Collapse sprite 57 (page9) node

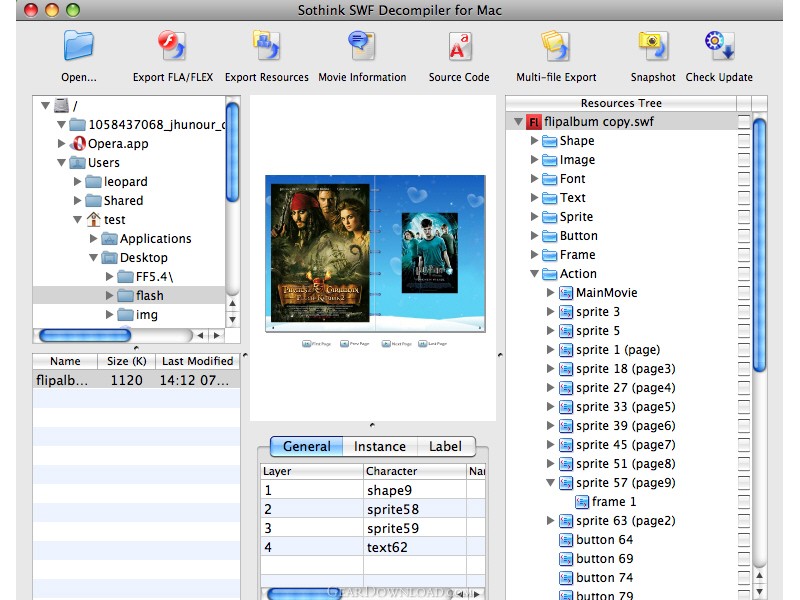[x=551, y=483]
